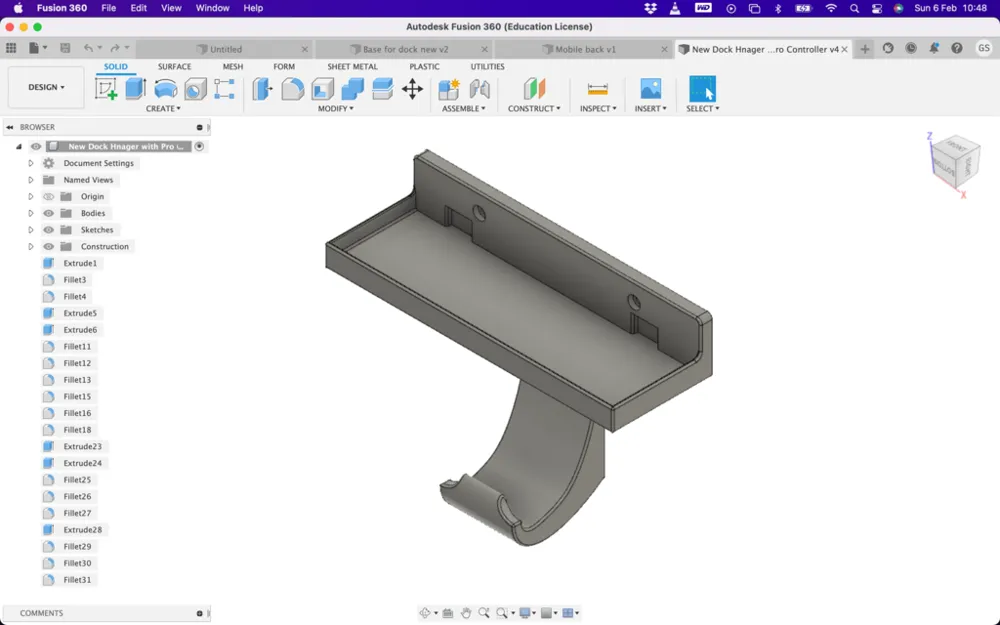Toggle visibility of Sketches folder

click(x=48, y=230)
